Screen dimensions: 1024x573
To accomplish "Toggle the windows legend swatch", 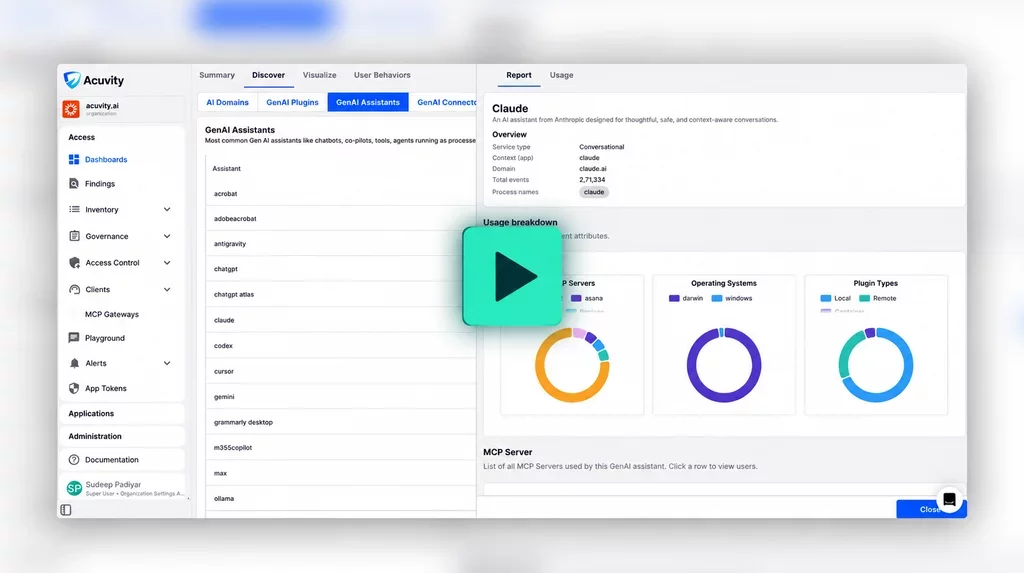I will [716, 298].
